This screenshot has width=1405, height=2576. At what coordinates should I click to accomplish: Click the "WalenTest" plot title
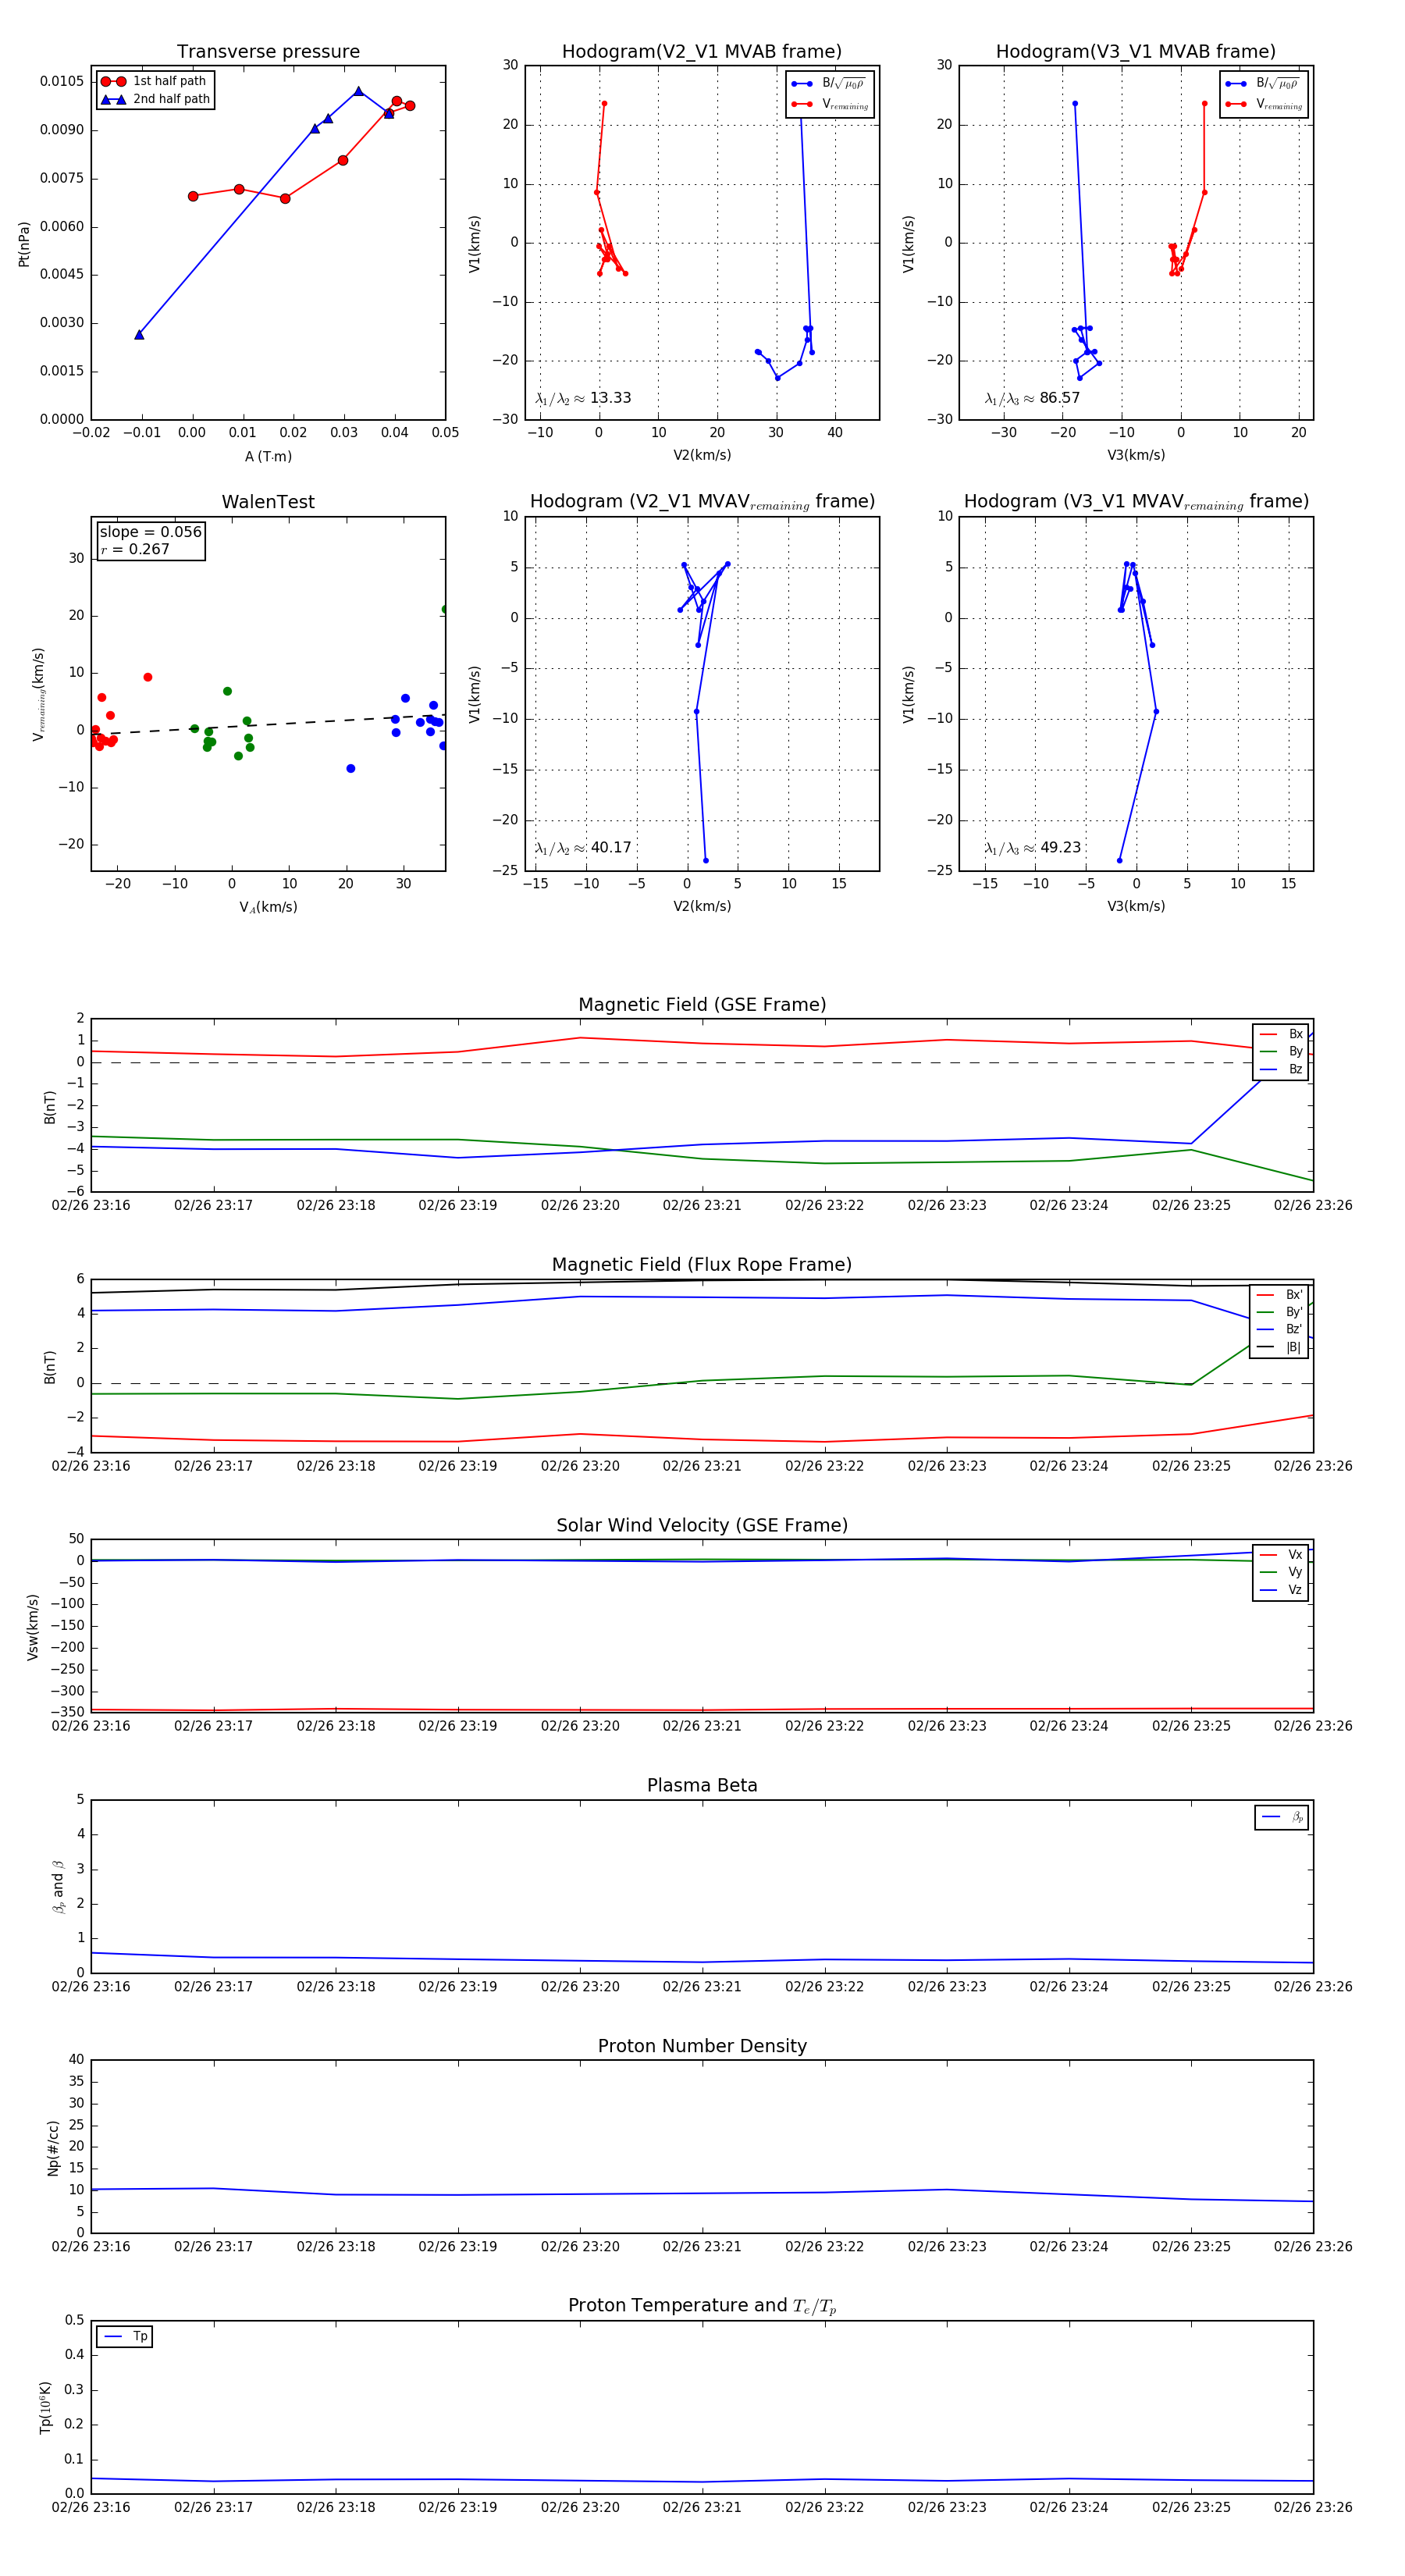pos(268,502)
